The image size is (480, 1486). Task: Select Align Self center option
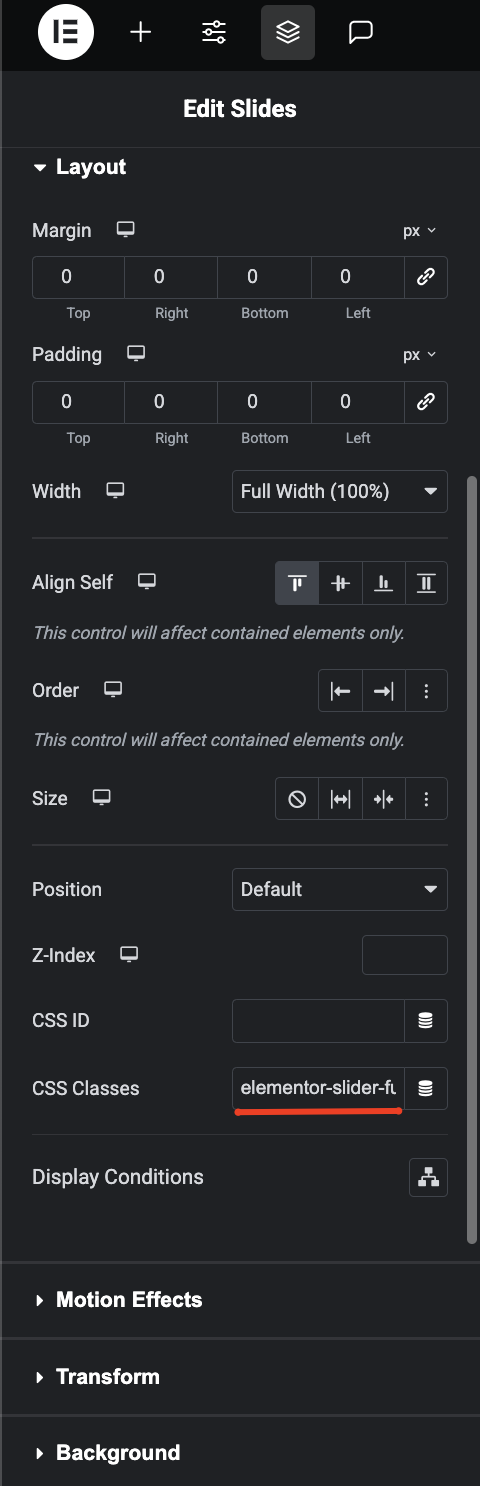[340, 583]
